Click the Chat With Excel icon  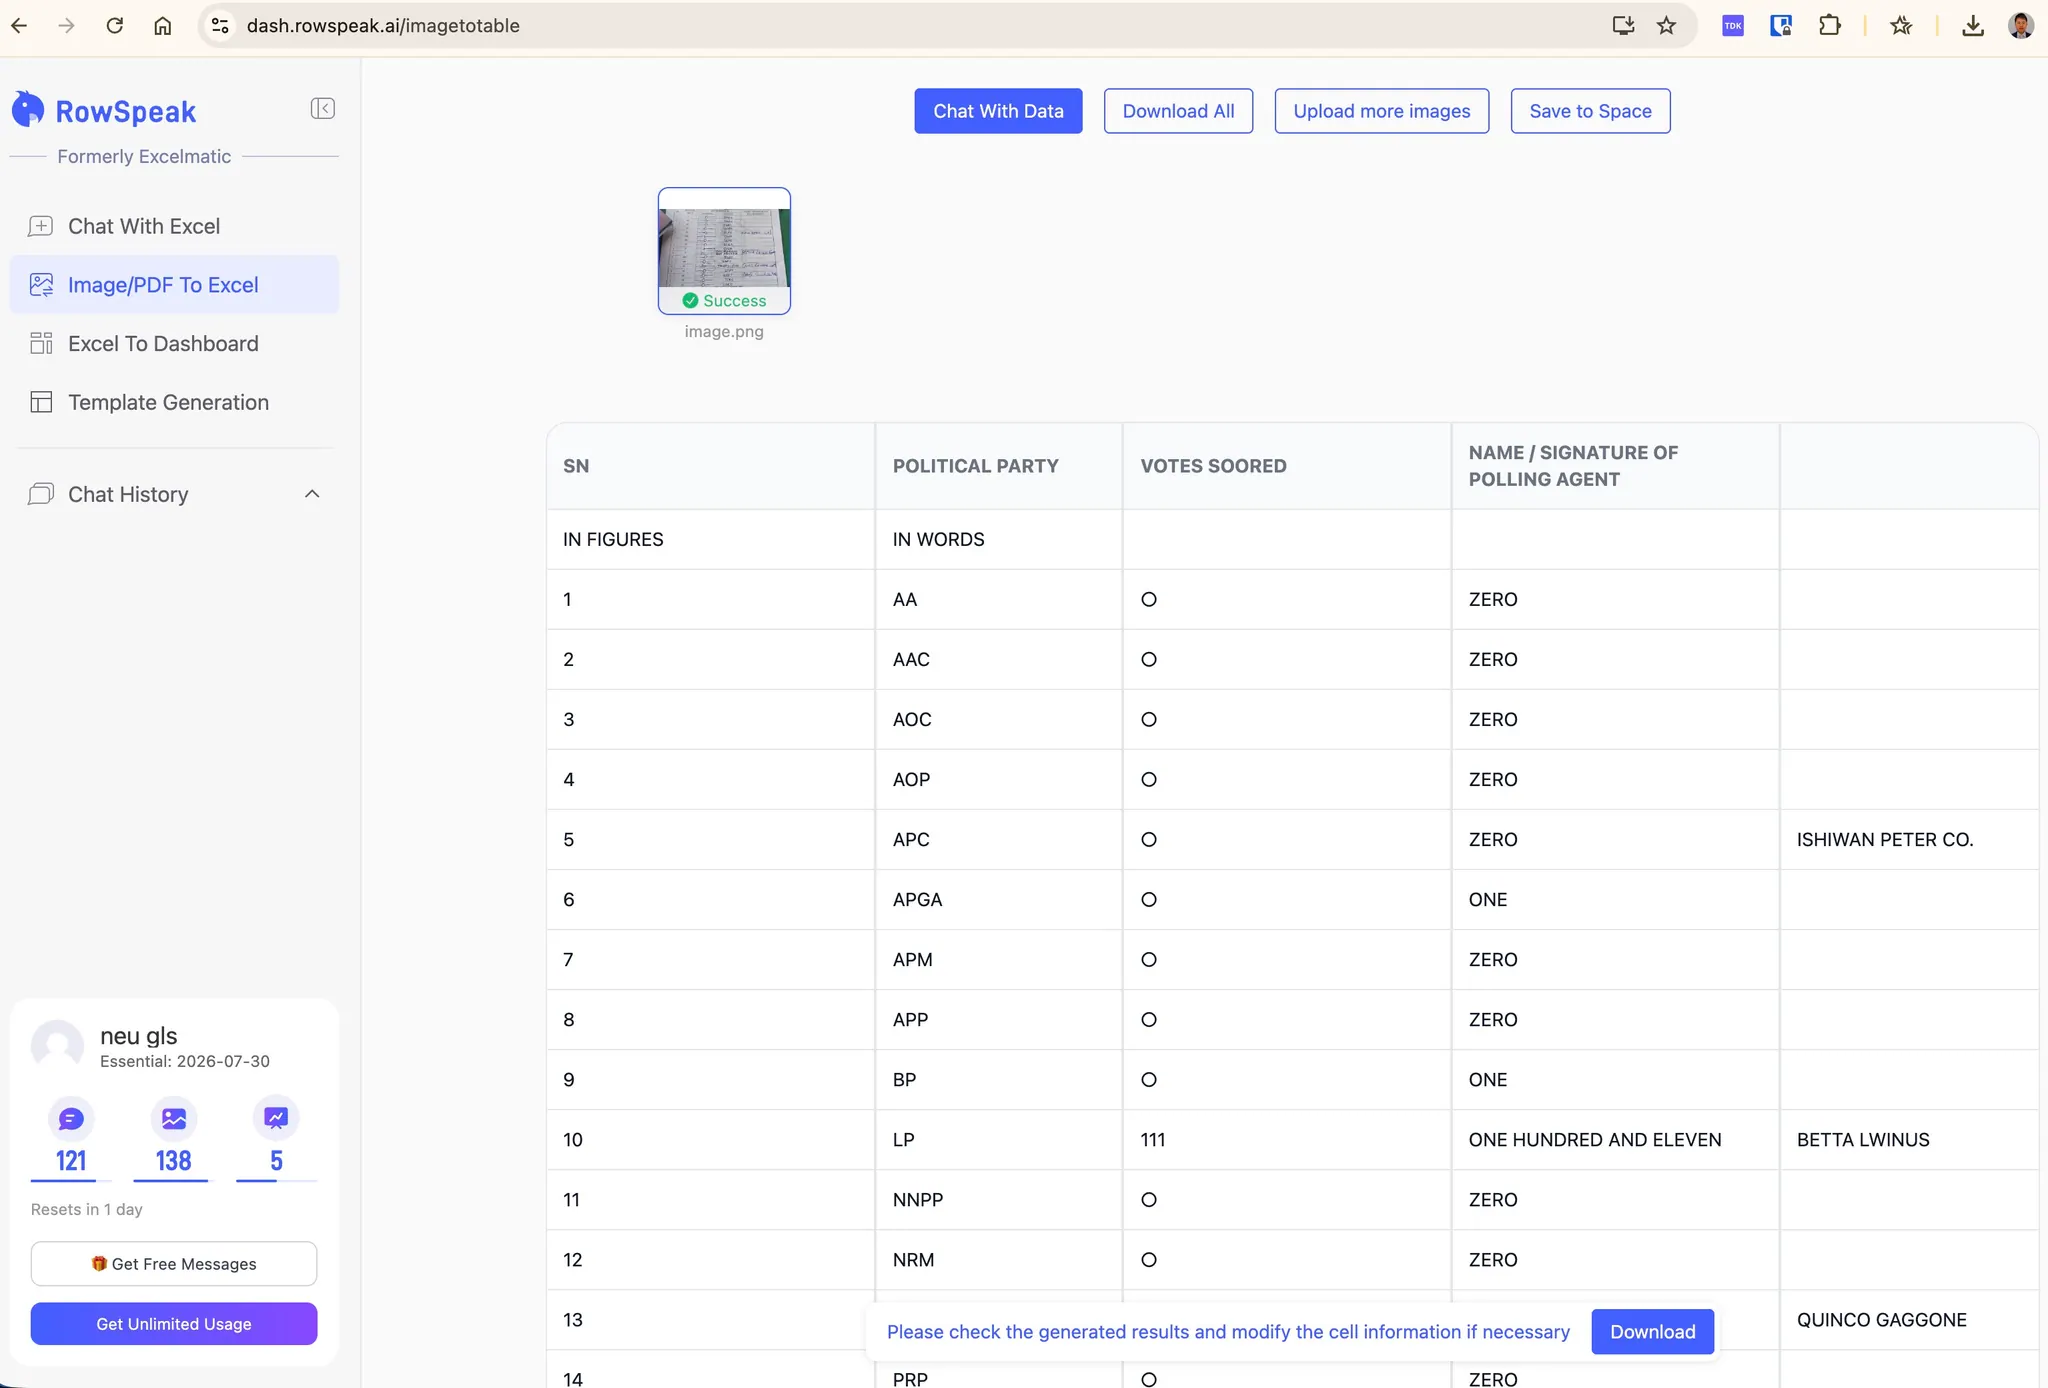click(x=41, y=226)
